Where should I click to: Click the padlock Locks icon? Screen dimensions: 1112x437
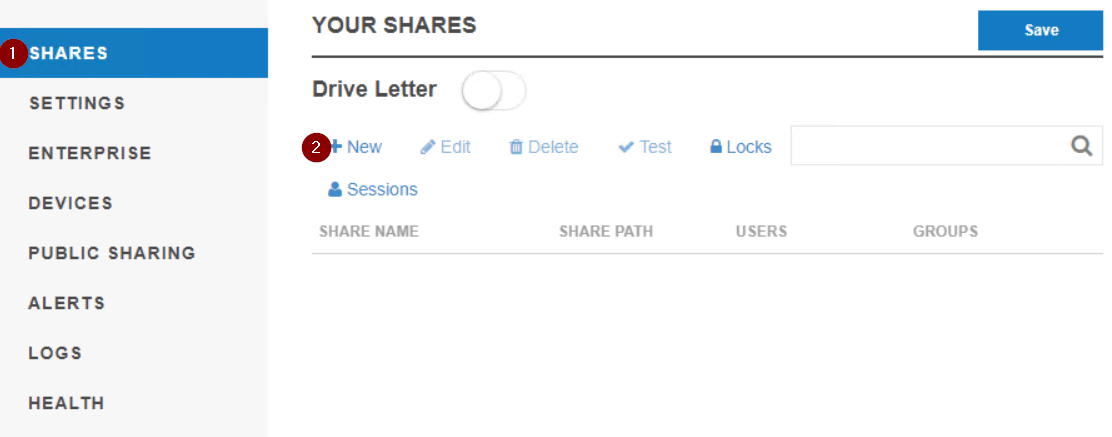coord(716,147)
